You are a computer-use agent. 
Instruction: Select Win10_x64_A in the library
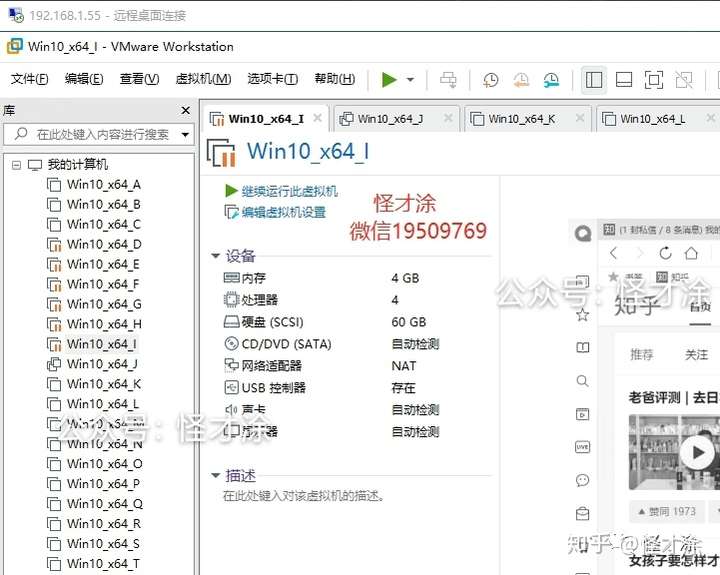click(x=103, y=185)
